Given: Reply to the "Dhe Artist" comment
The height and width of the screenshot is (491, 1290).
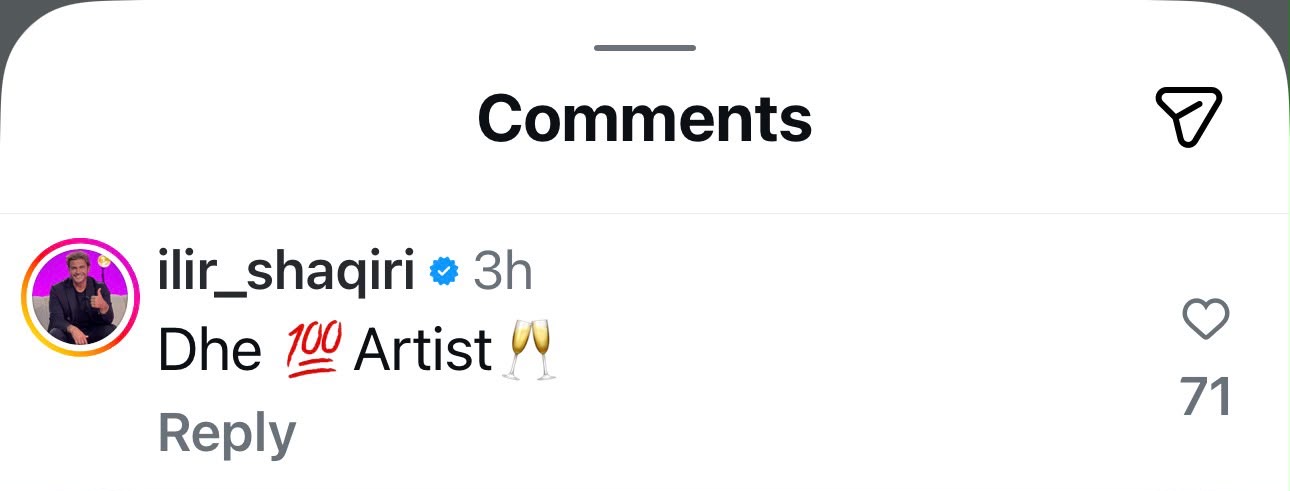Looking at the screenshot, I should [x=227, y=433].
